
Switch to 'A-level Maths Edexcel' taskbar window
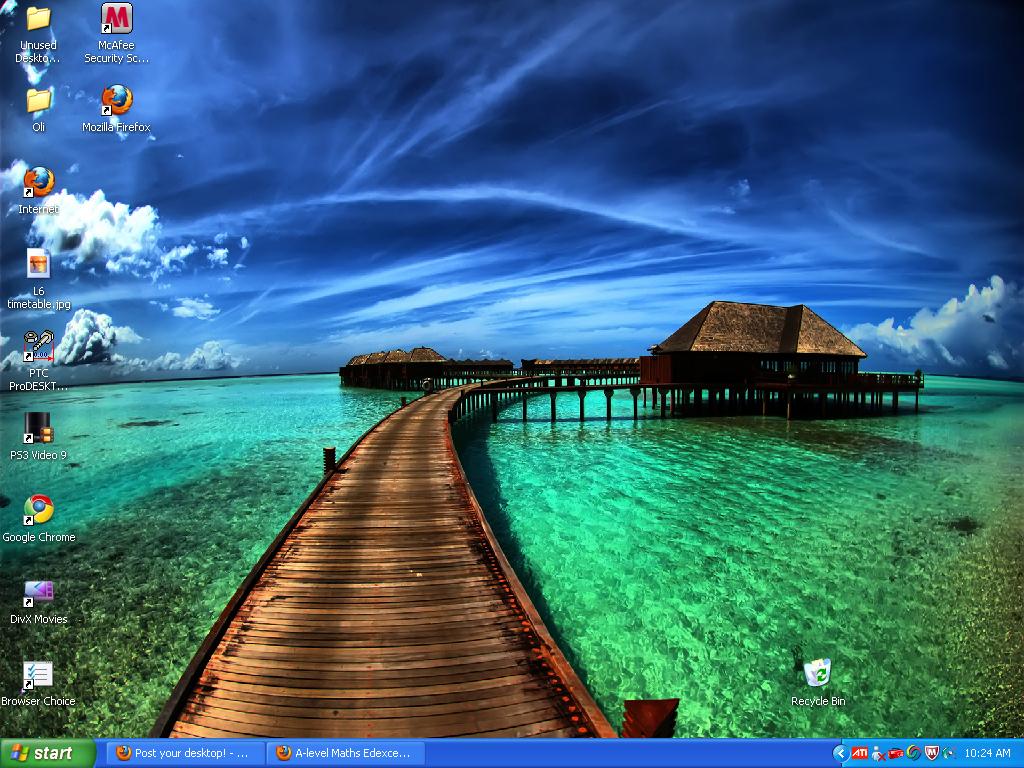(346, 753)
